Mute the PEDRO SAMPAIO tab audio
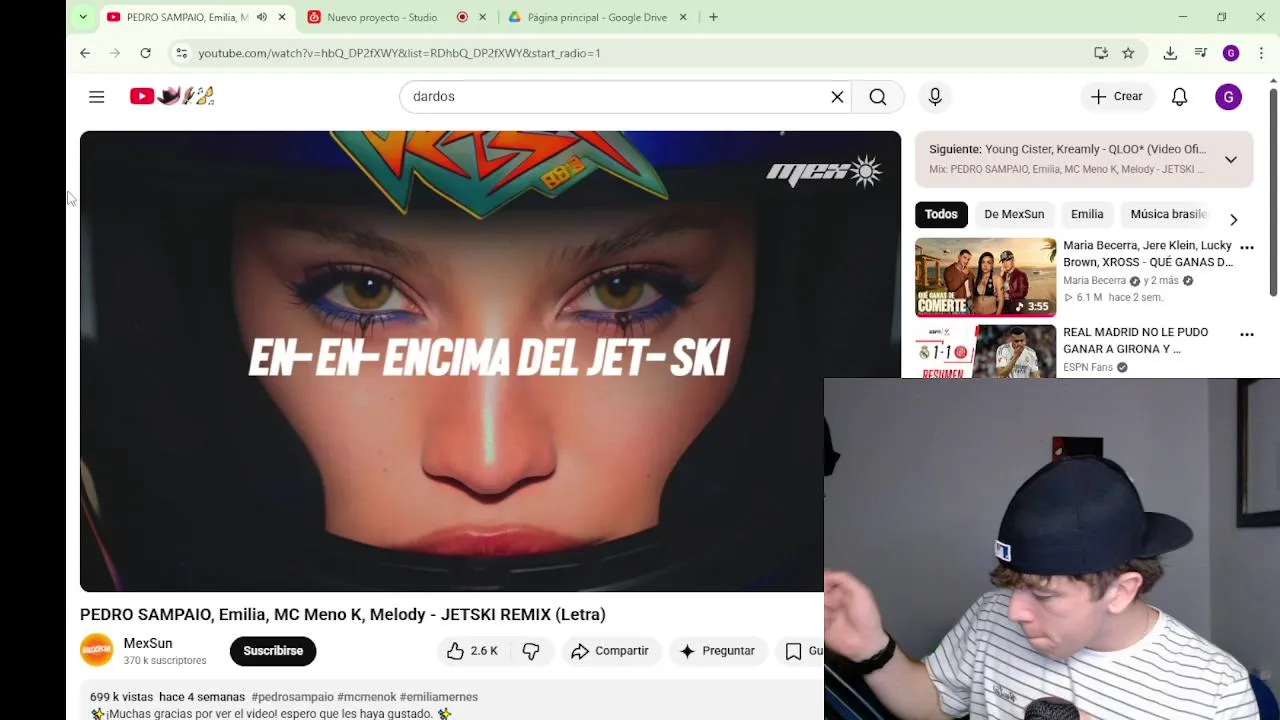This screenshot has height=720, width=1280. 261,17
